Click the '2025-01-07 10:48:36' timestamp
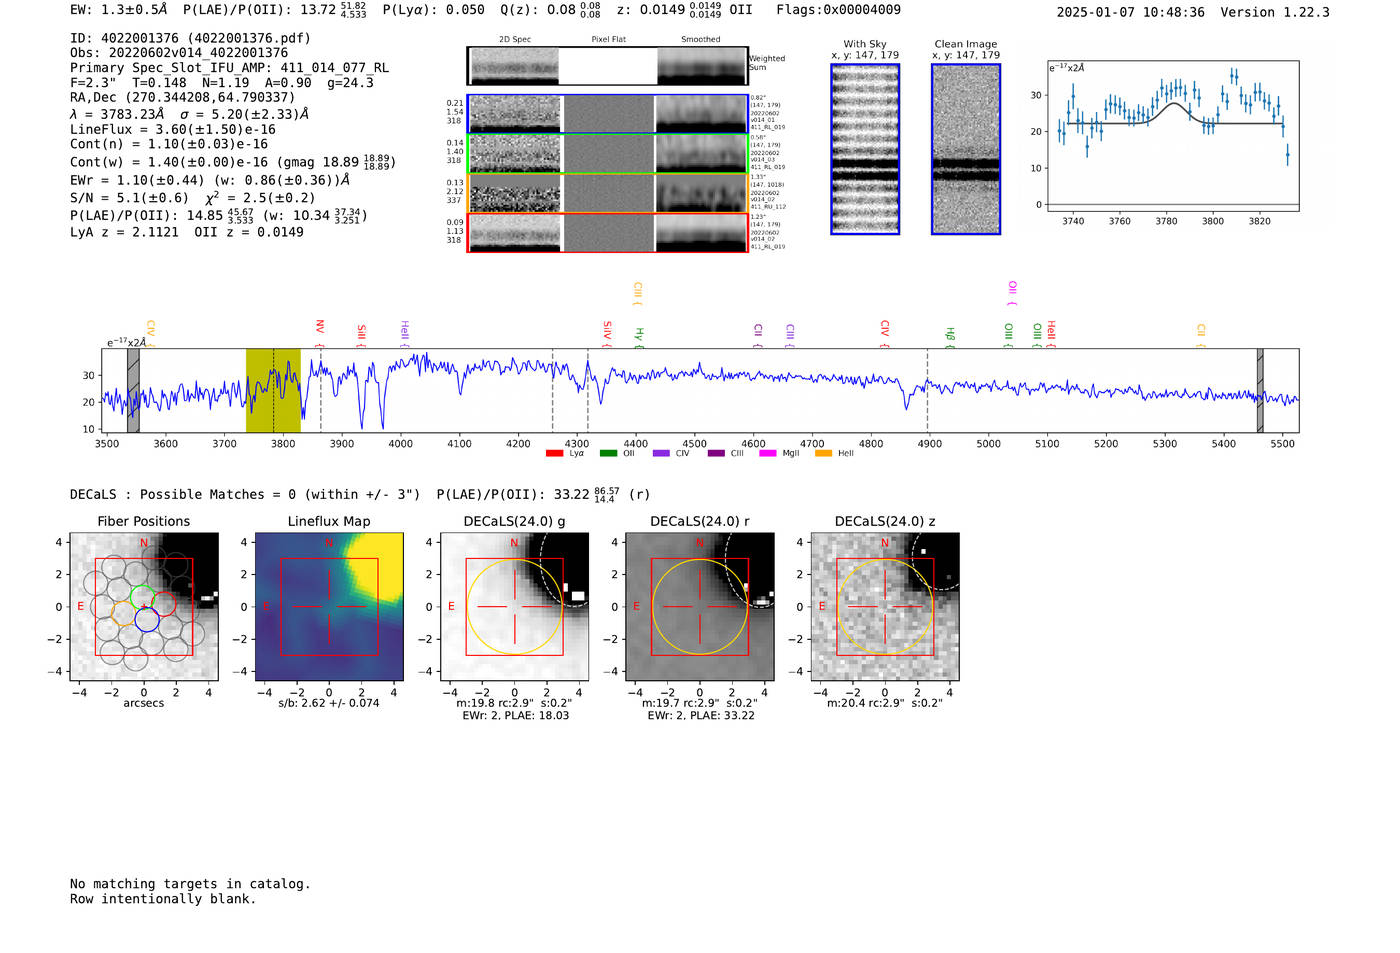The image size is (1400, 953). point(1131,12)
